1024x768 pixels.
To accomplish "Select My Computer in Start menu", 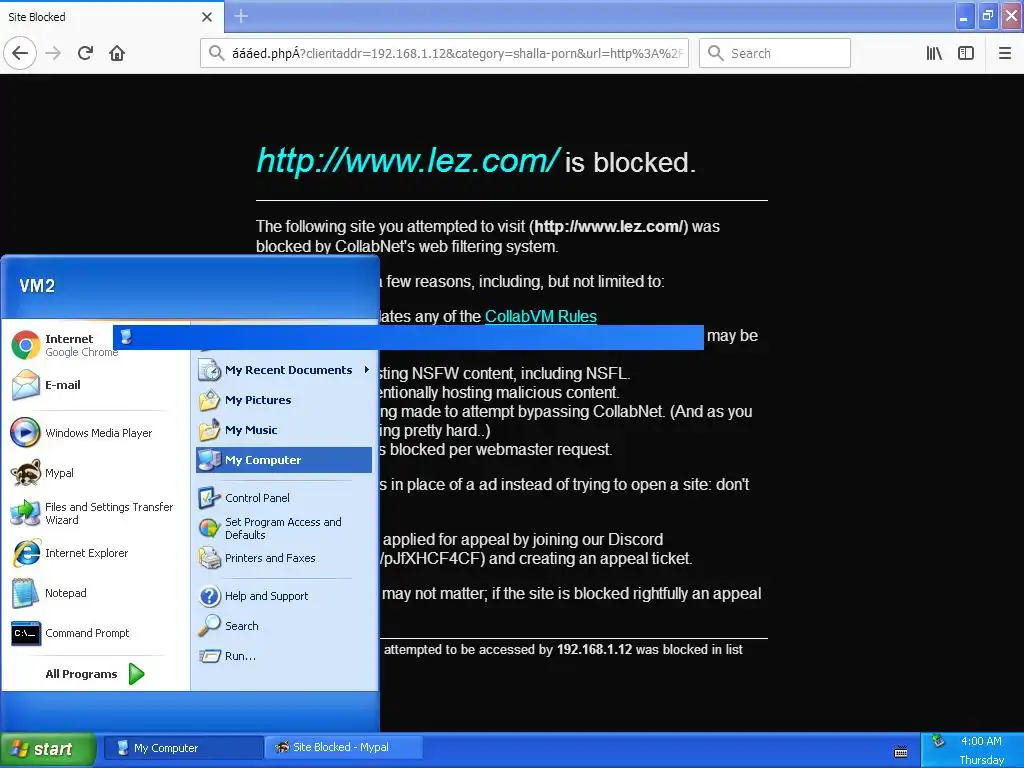I will [284, 460].
